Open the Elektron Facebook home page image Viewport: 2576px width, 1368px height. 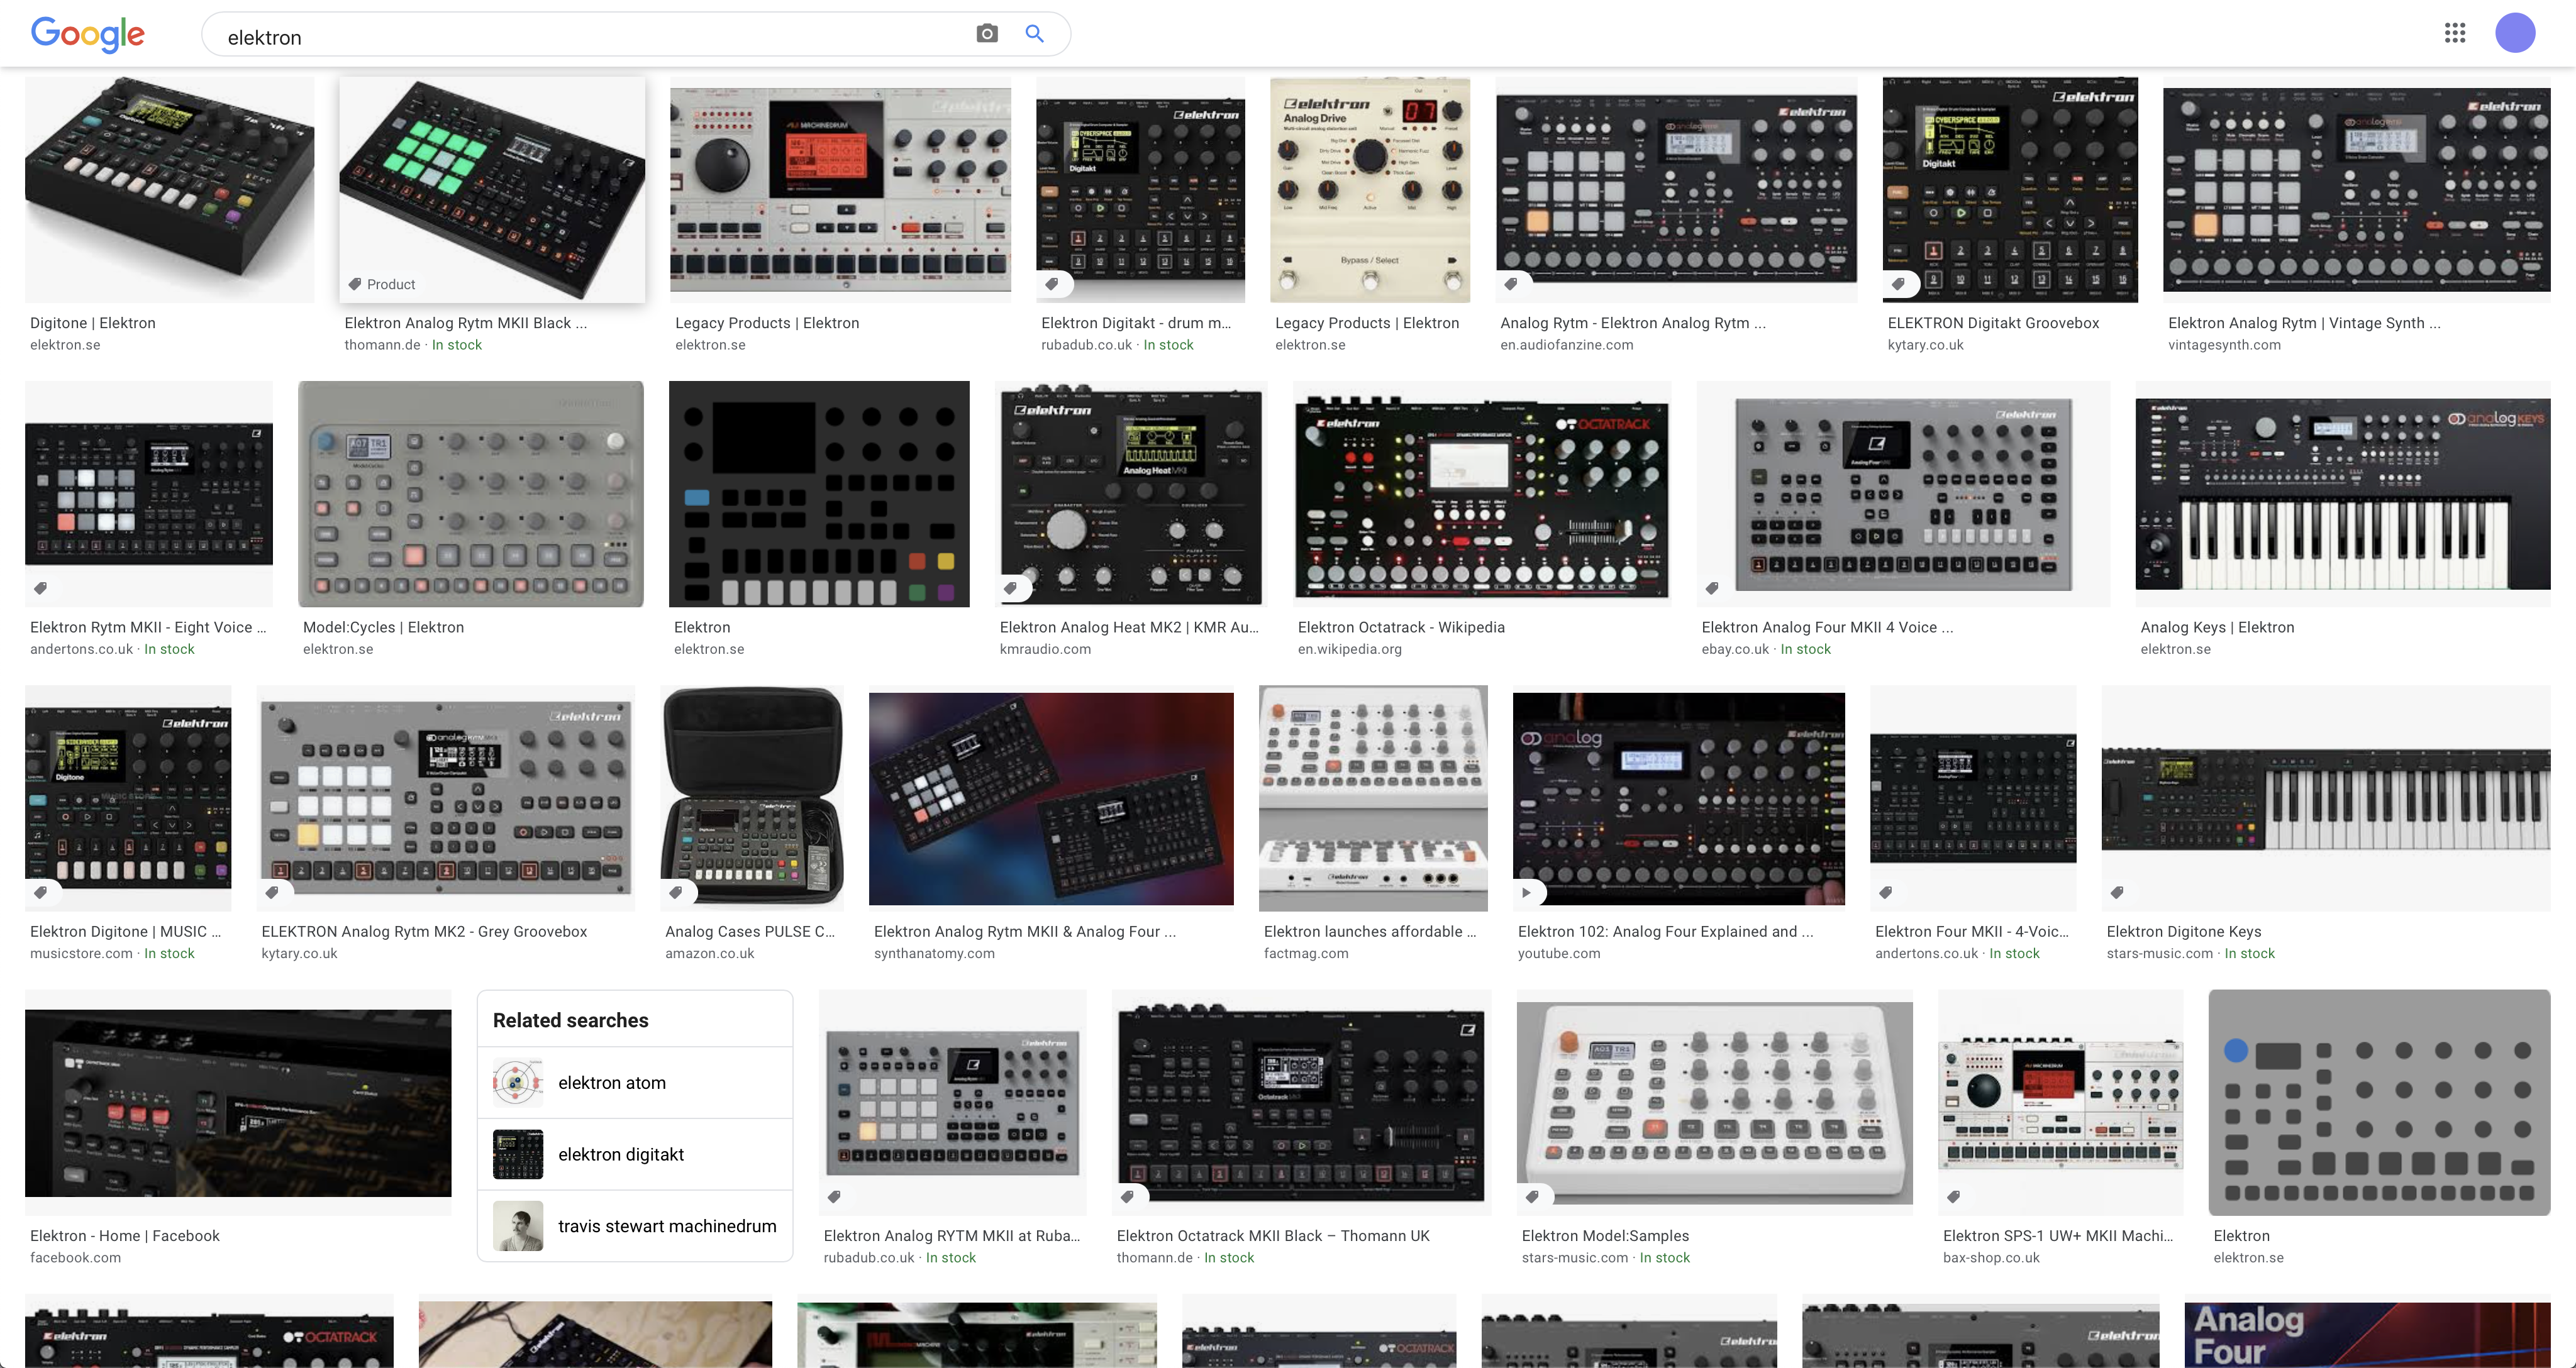click(x=238, y=1102)
